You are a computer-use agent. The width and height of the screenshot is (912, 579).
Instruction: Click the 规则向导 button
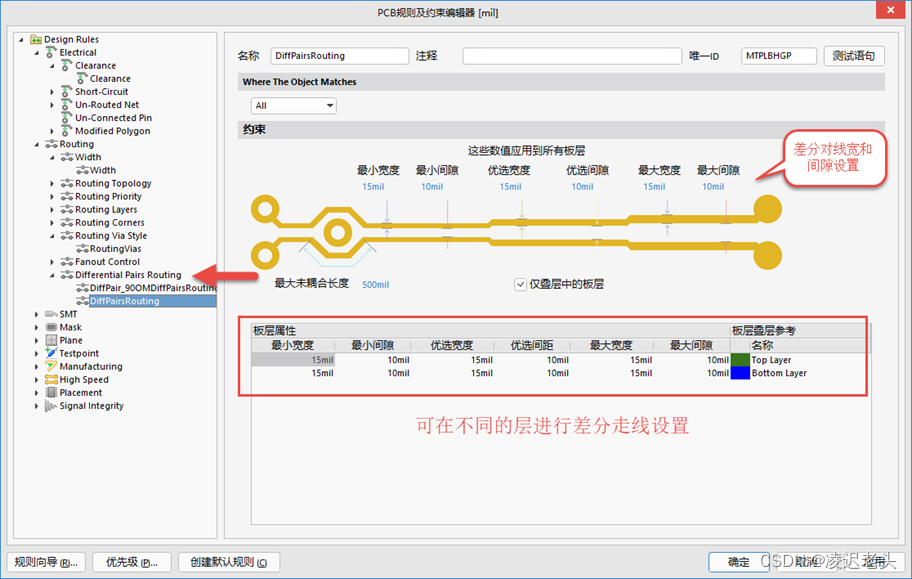pos(46,562)
